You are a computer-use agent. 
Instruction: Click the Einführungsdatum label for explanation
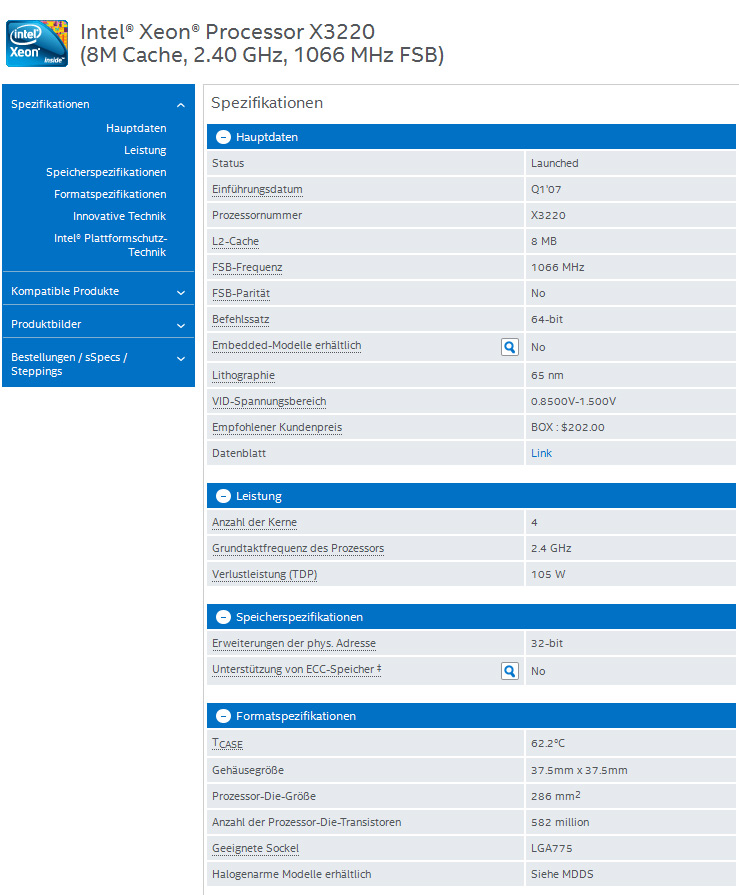tap(257, 189)
